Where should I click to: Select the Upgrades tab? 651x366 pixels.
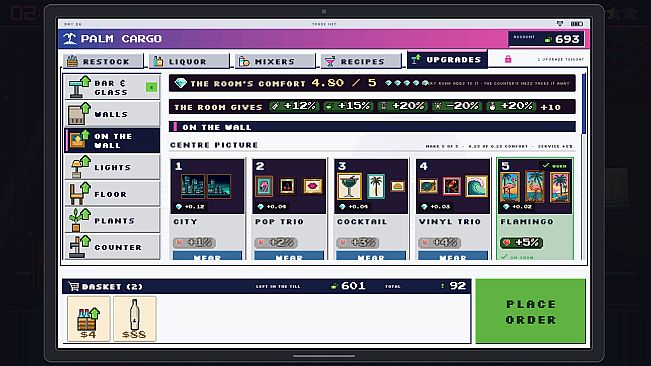pyautogui.click(x=447, y=59)
